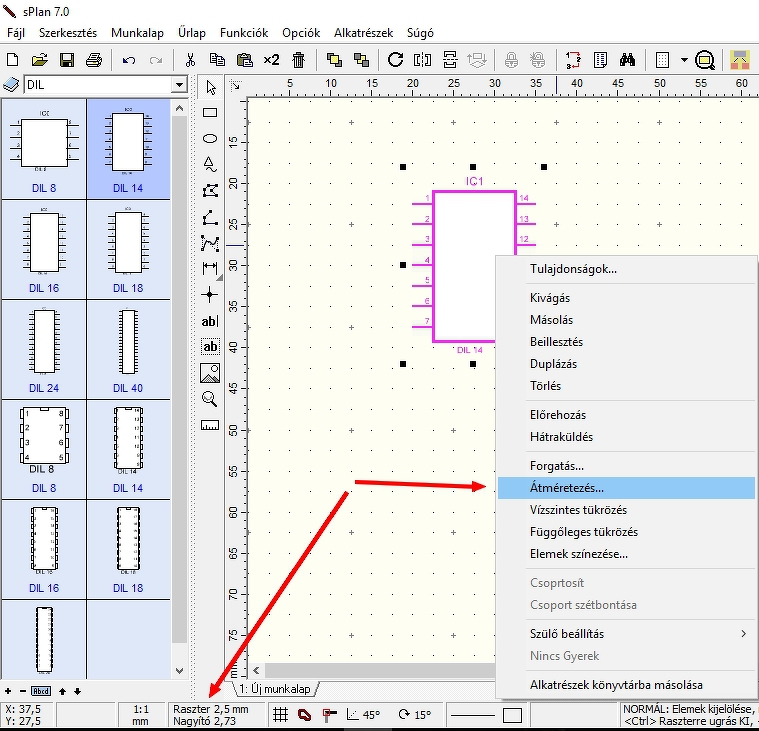Paste from clipboard toolbar icon
The image size is (759, 731).
pos(244,60)
